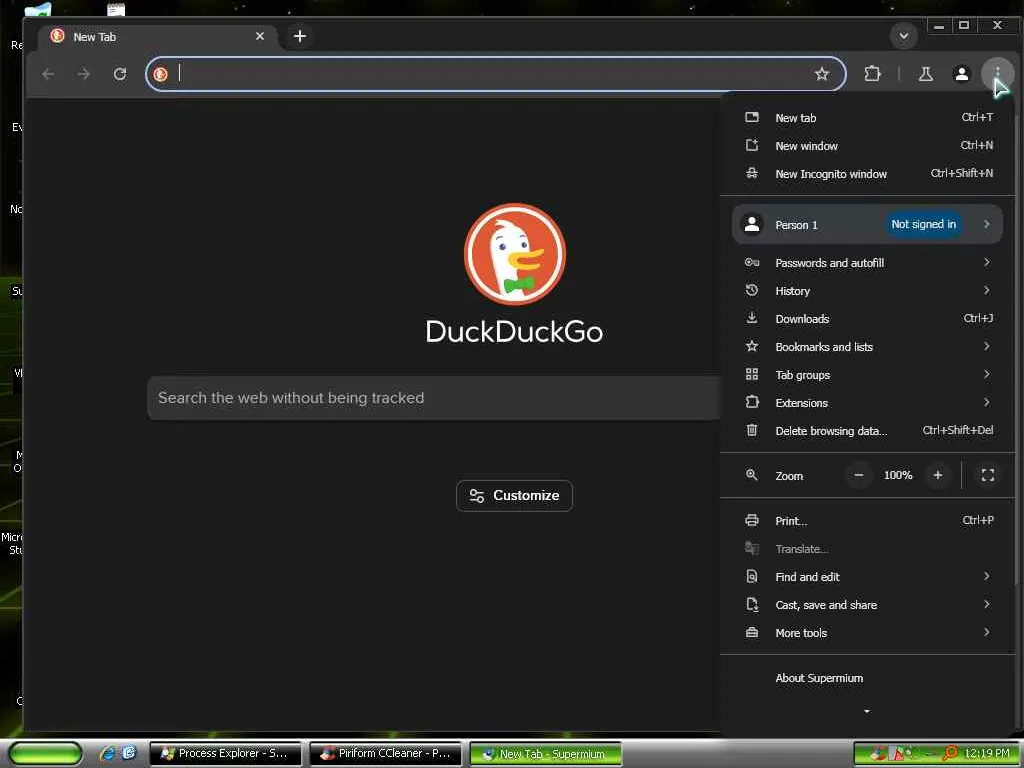Switch to Process Explorer taskbar button

click(225, 754)
